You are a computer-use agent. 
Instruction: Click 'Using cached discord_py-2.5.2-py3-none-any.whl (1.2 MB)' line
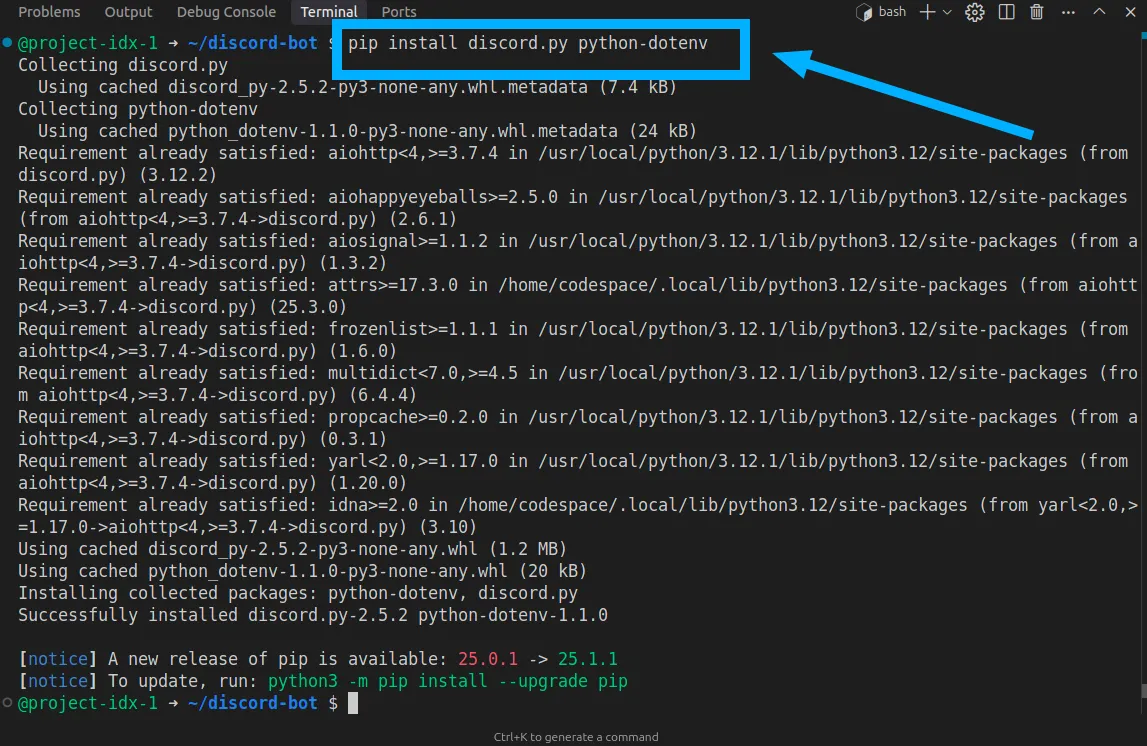pyautogui.click(x=293, y=549)
